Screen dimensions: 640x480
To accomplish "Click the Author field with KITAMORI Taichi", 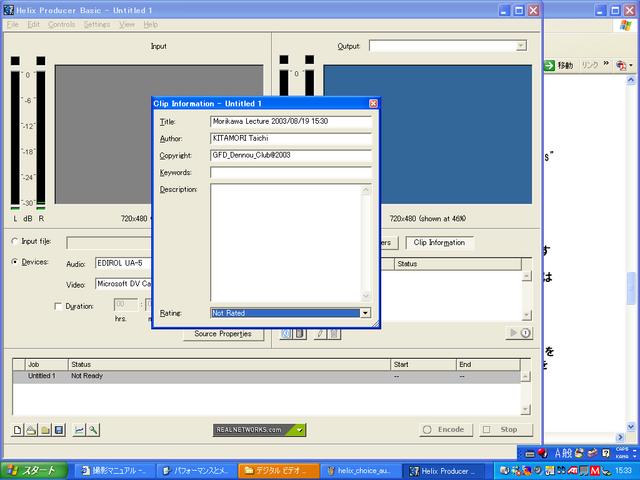I will coord(291,138).
